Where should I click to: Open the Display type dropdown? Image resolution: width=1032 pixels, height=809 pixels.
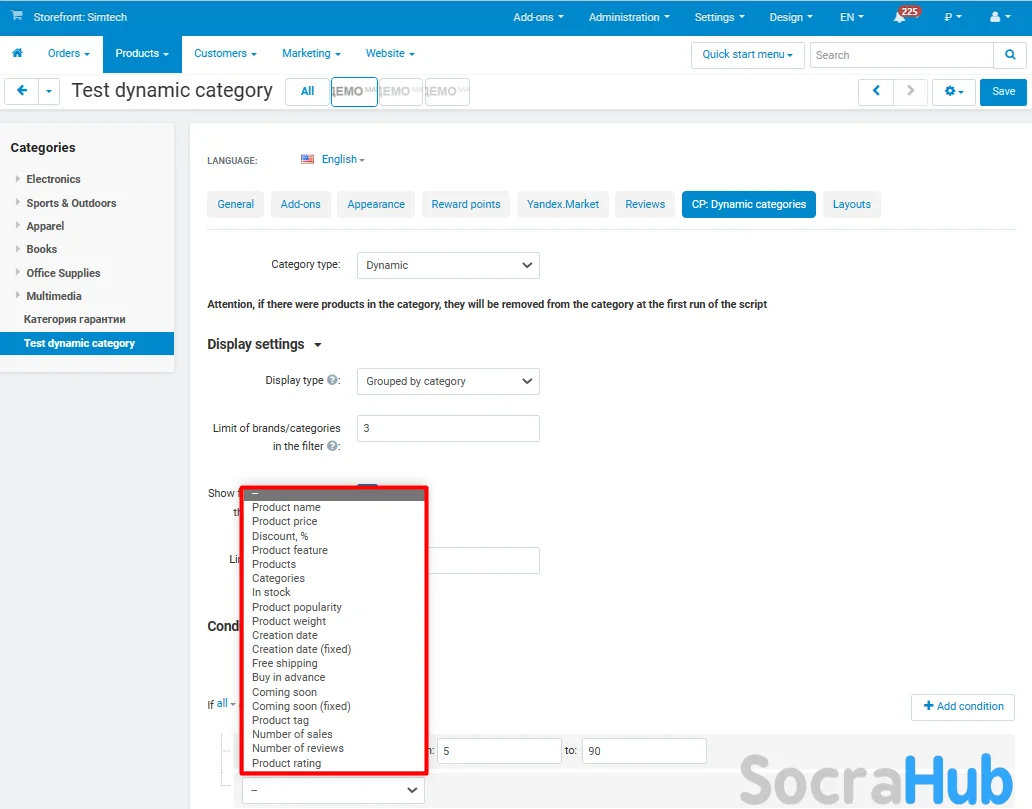coord(448,381)
